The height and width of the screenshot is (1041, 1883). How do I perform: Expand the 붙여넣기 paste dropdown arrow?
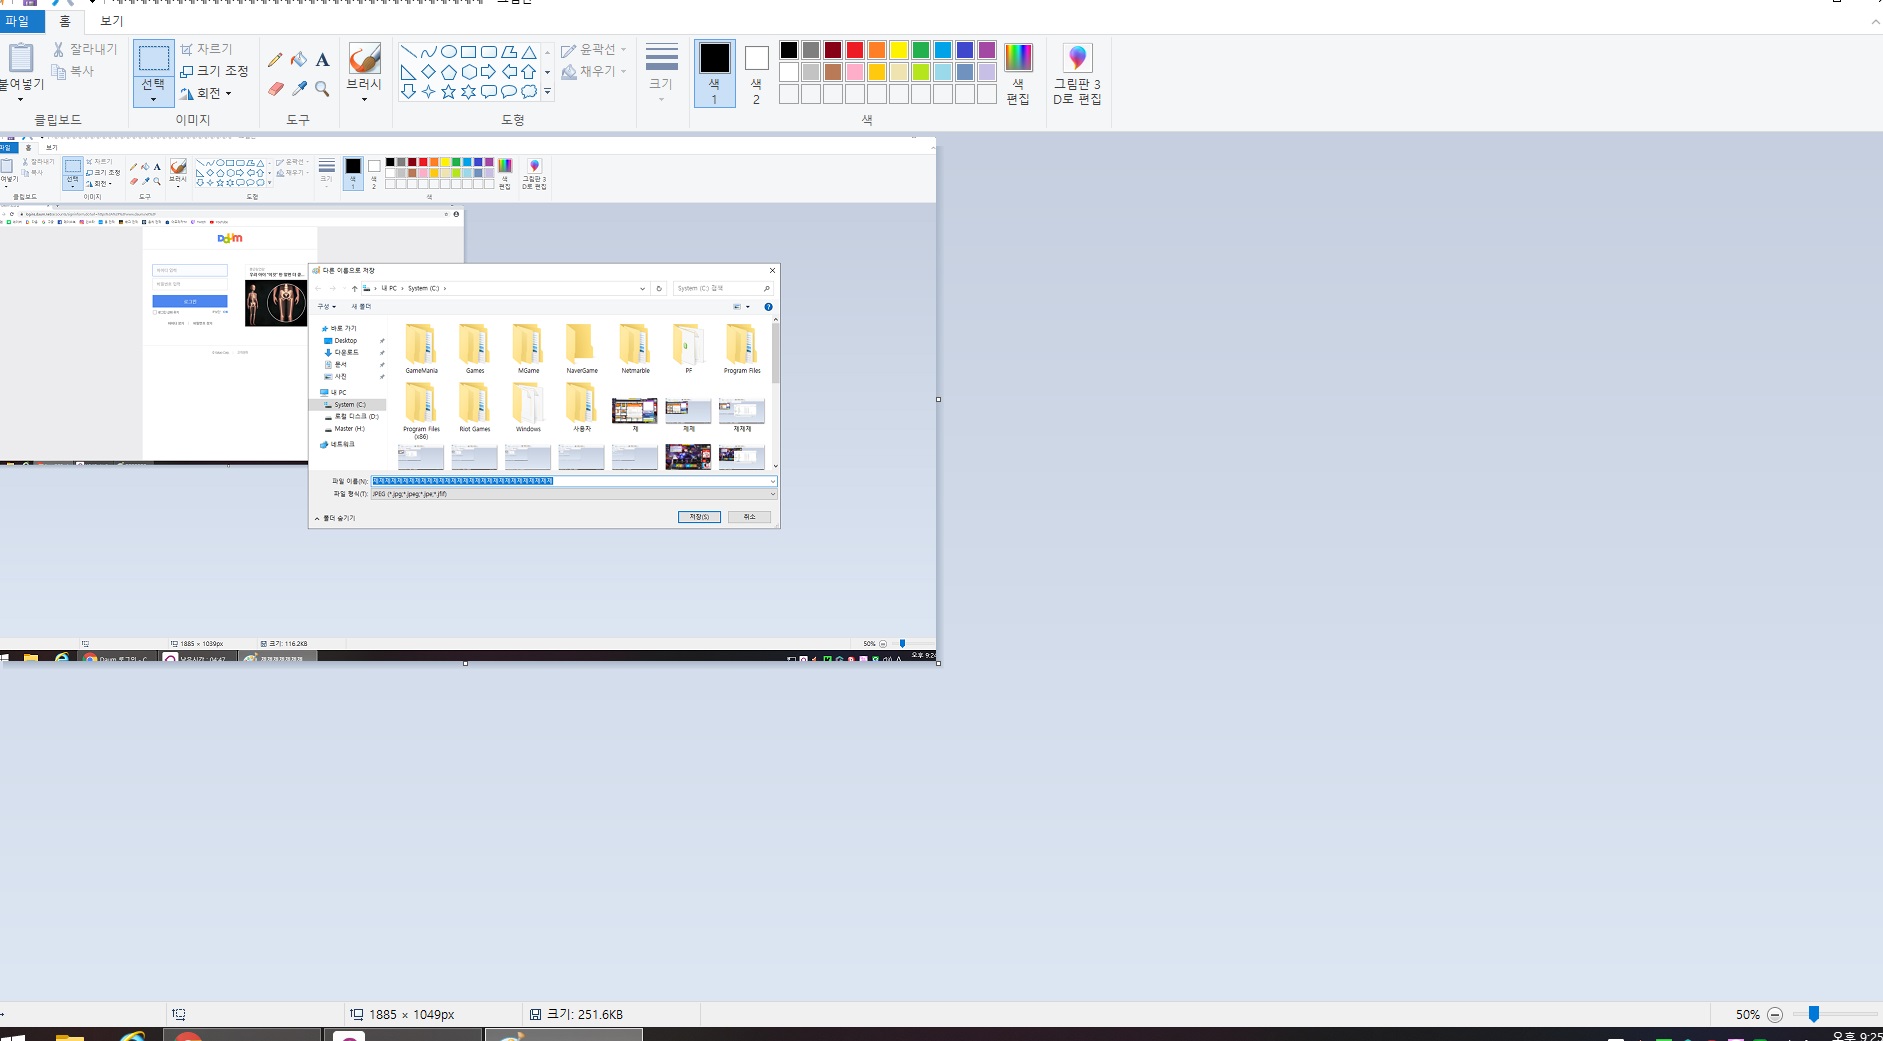pos(20,99)
